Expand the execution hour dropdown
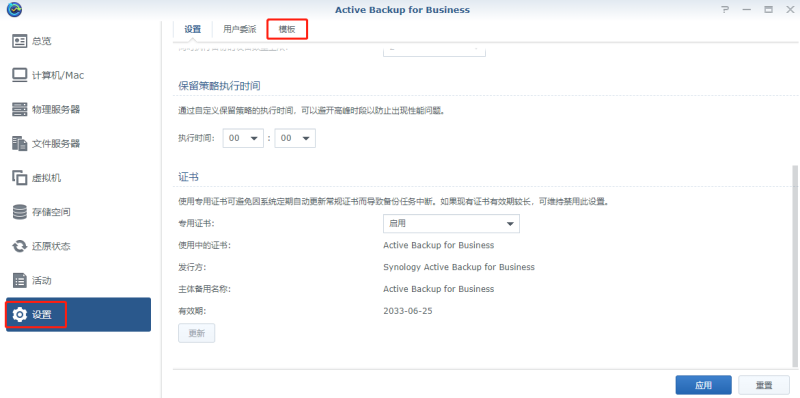 click(243, 138)
